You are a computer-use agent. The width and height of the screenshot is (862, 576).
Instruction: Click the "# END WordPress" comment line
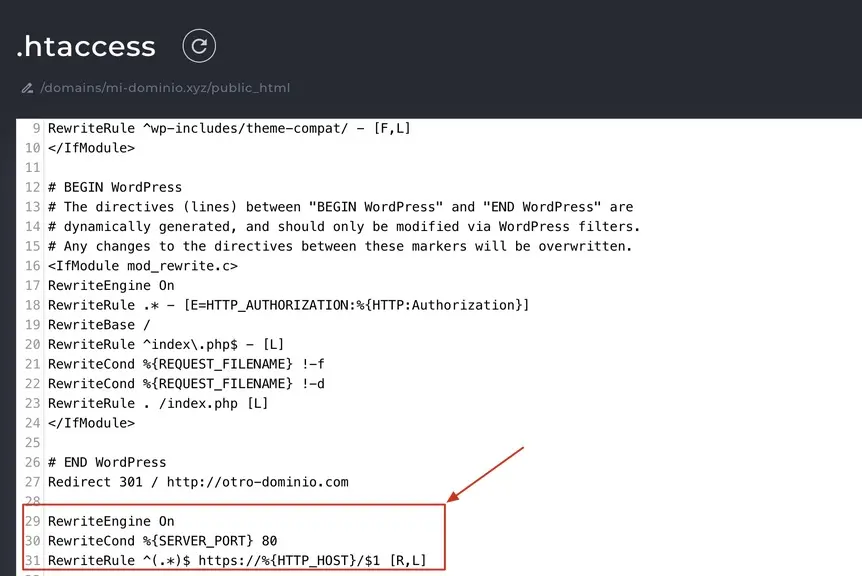107,462
